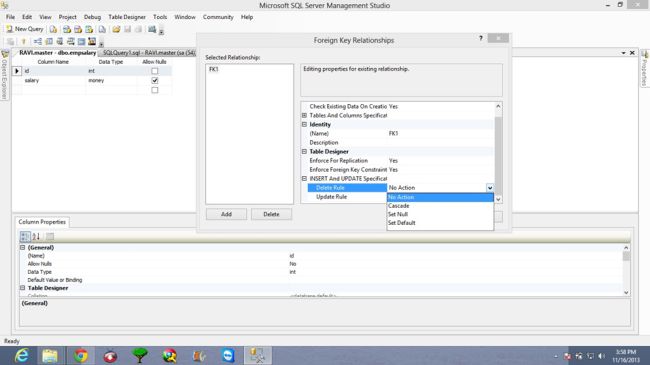Click the Manage Fulltext Index icon
This screenshot has width=650, height=365.
(x=60, y=41)
